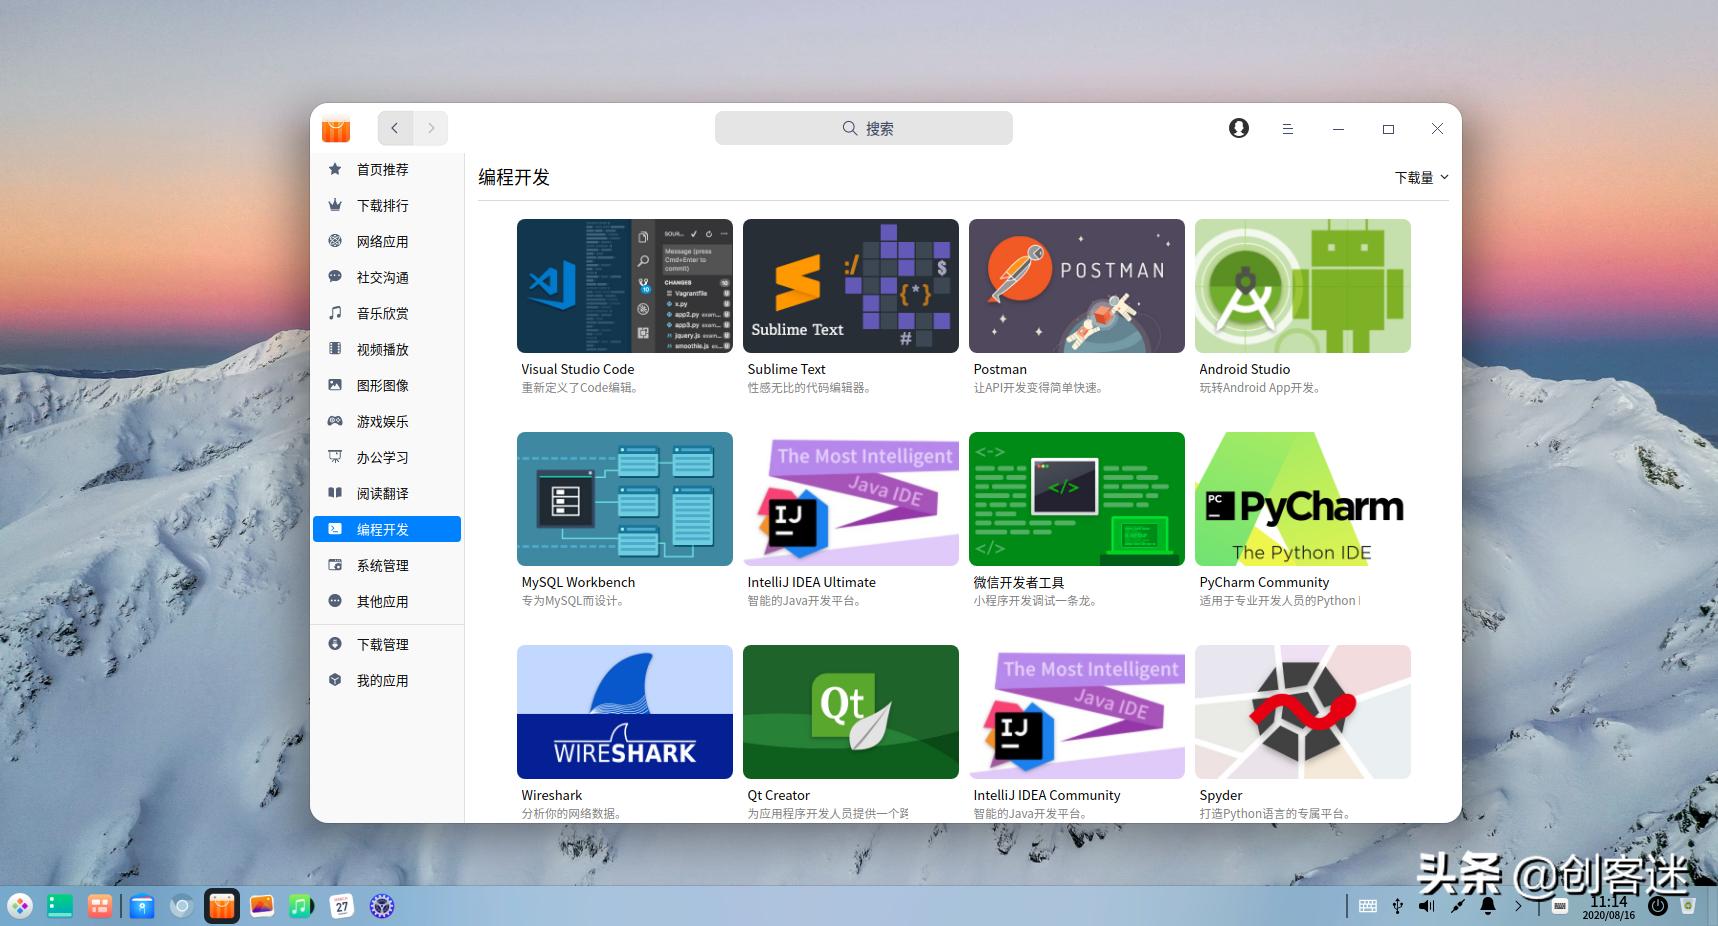This screenshot has width=1718, height=926.
Task: Open the 网络应用 category icon in sidebar
Action: (334, 241)
